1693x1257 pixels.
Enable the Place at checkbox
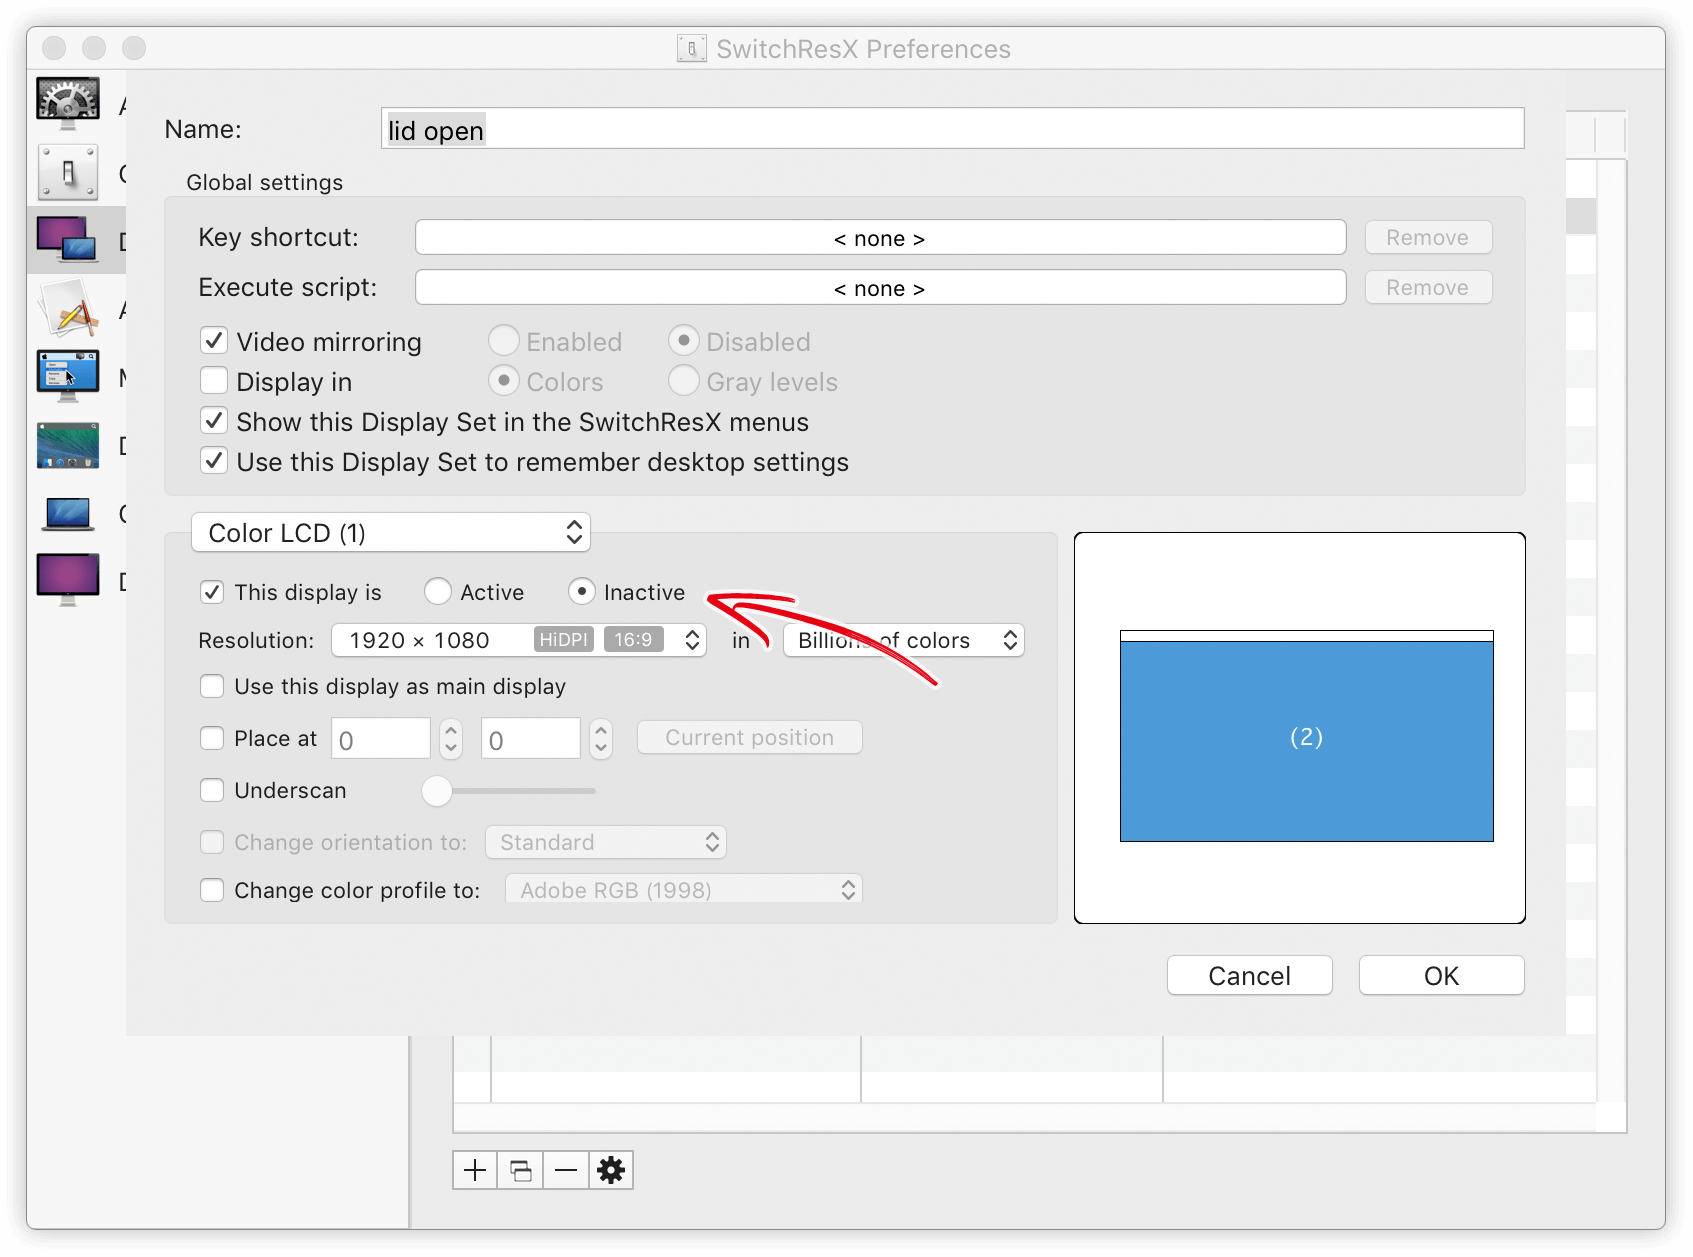(212, 738)
